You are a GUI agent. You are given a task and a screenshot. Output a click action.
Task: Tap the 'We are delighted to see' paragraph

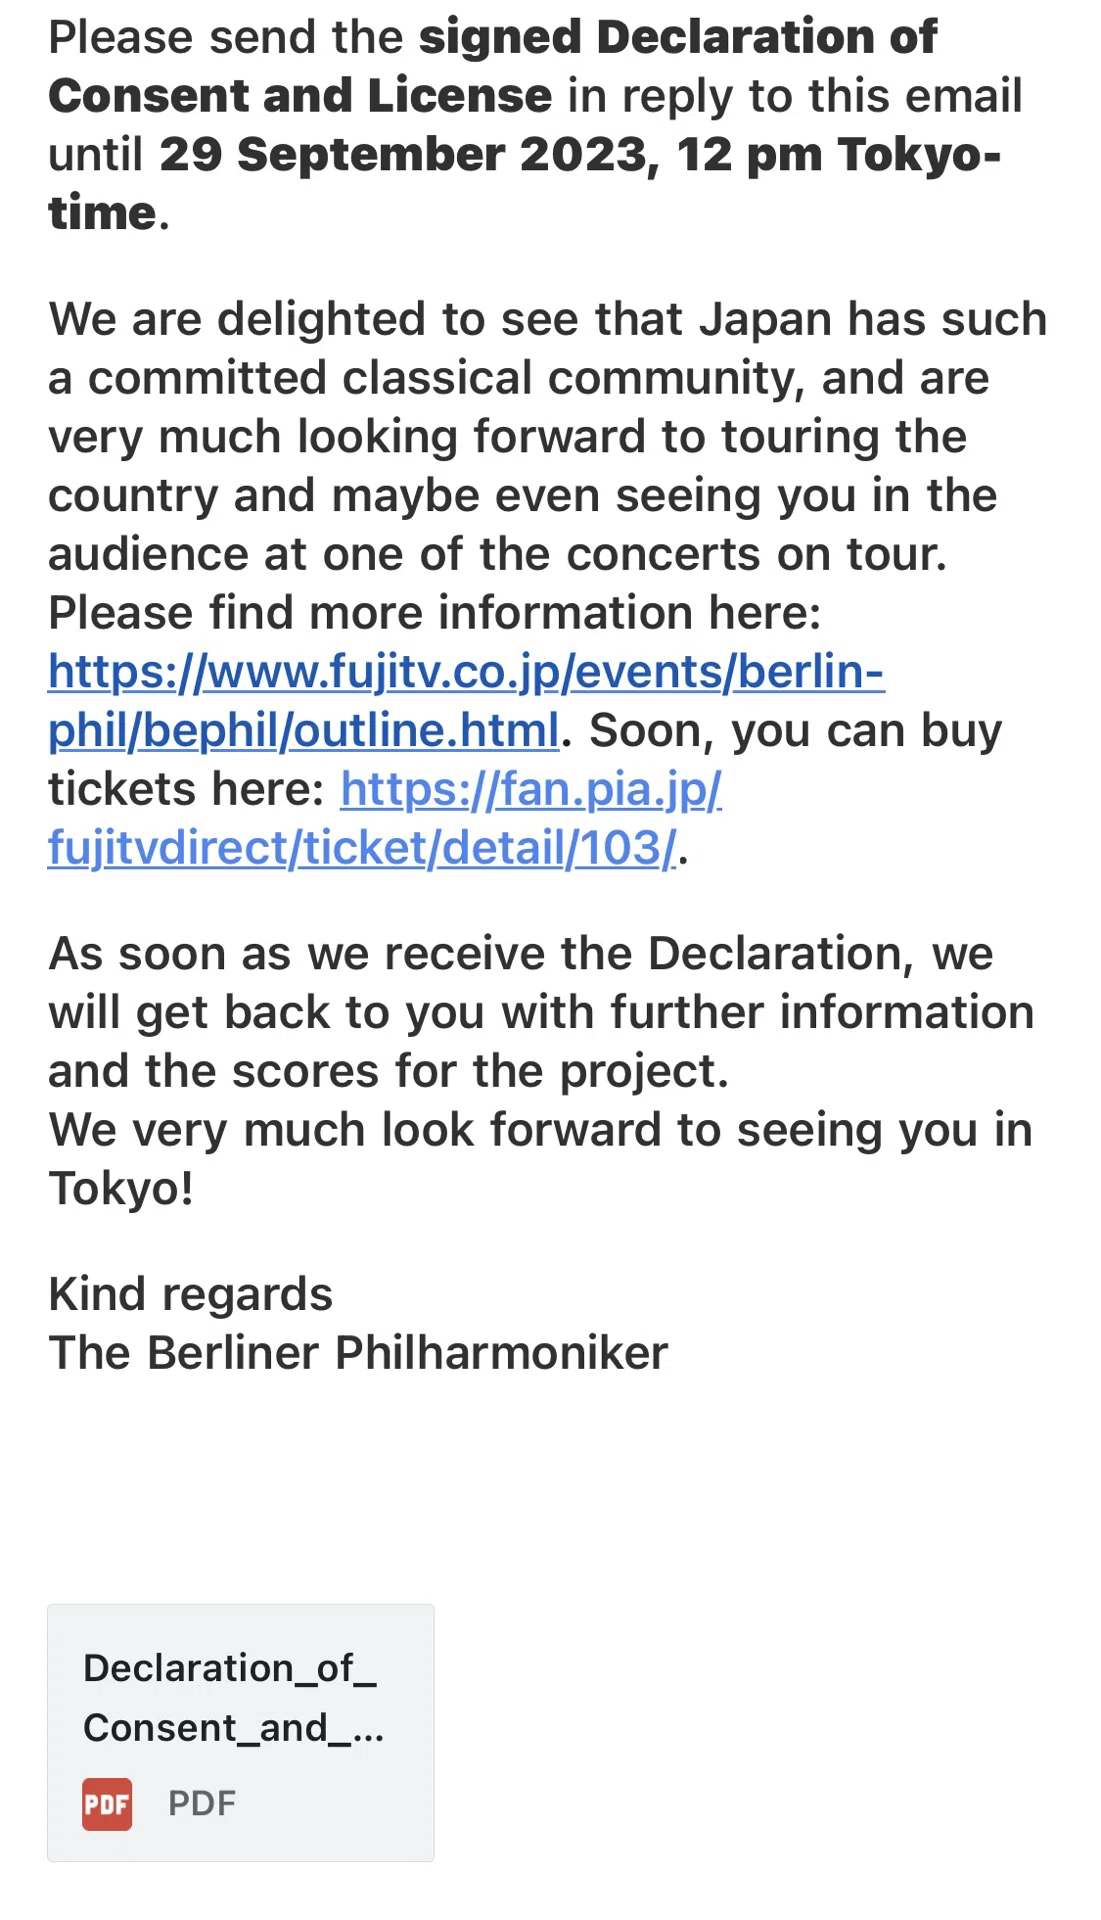click(x=547, y=436)
